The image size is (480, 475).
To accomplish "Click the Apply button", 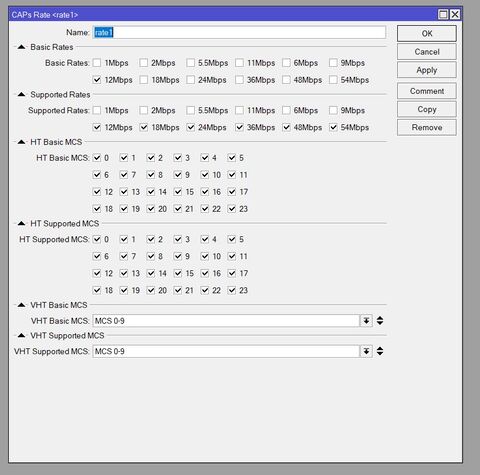I will [x=427, y=70].
